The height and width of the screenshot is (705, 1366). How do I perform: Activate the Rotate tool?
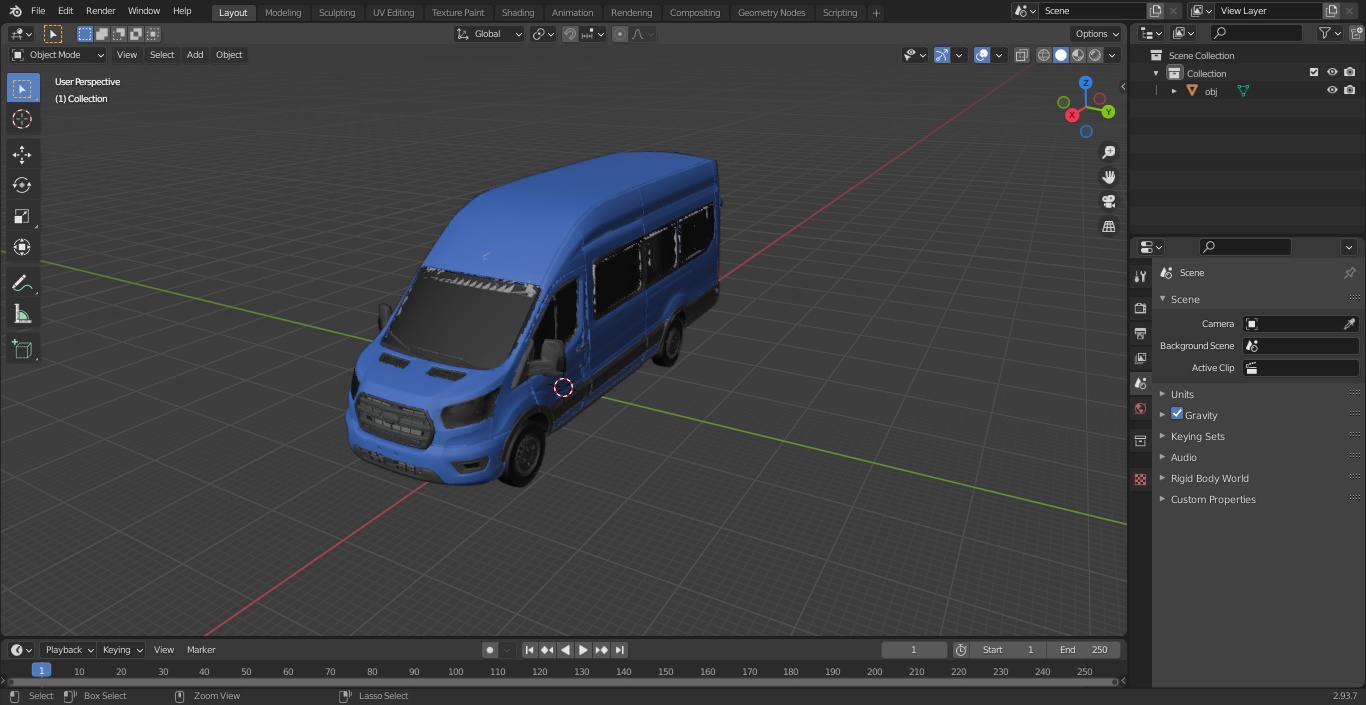point(22,185)
